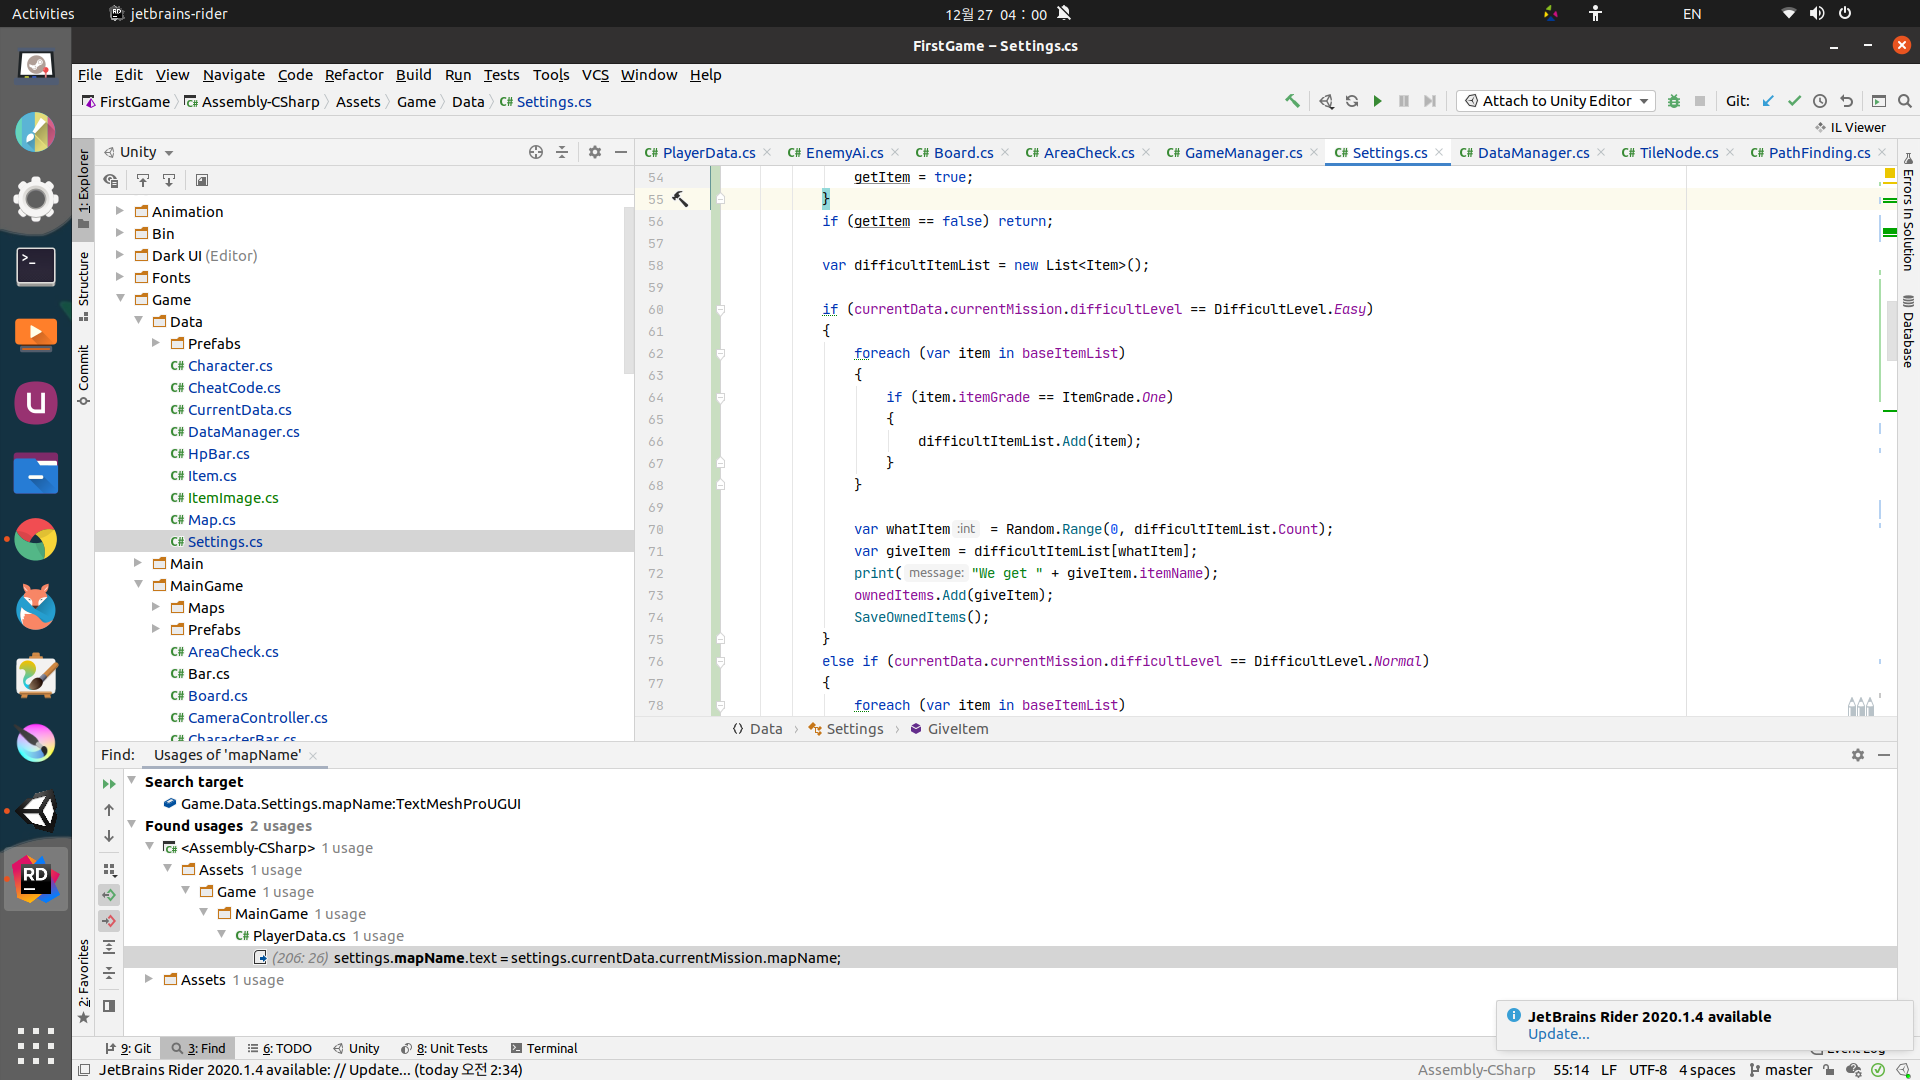This screenshot has width=1920, height=1080.
Task: Click solution-wide analysis green check in status bar
Action: coord(1878,1070)
